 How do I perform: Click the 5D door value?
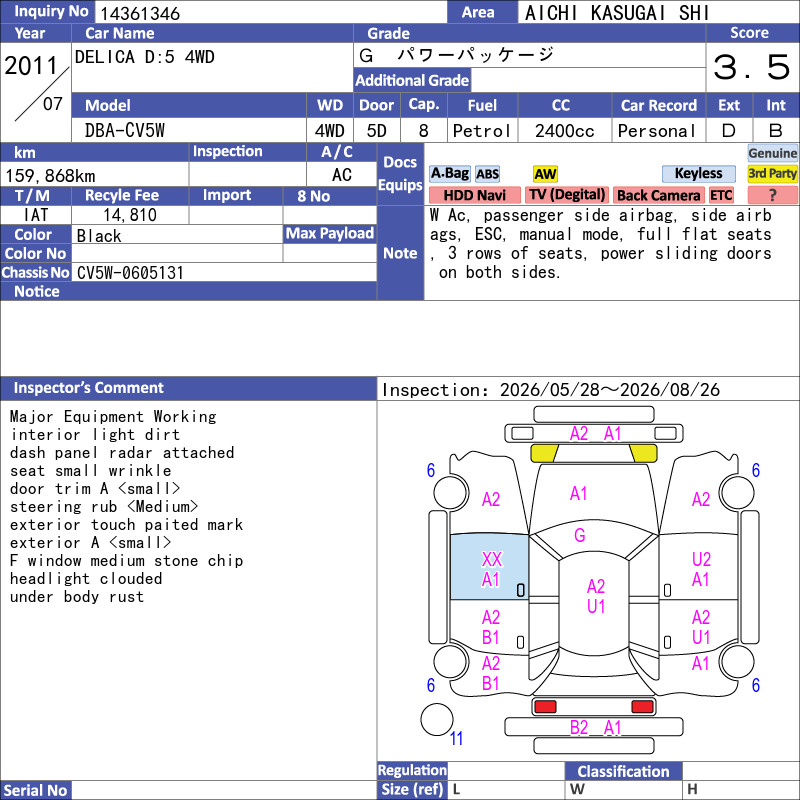pyautogui.click(x=377, y=131)
